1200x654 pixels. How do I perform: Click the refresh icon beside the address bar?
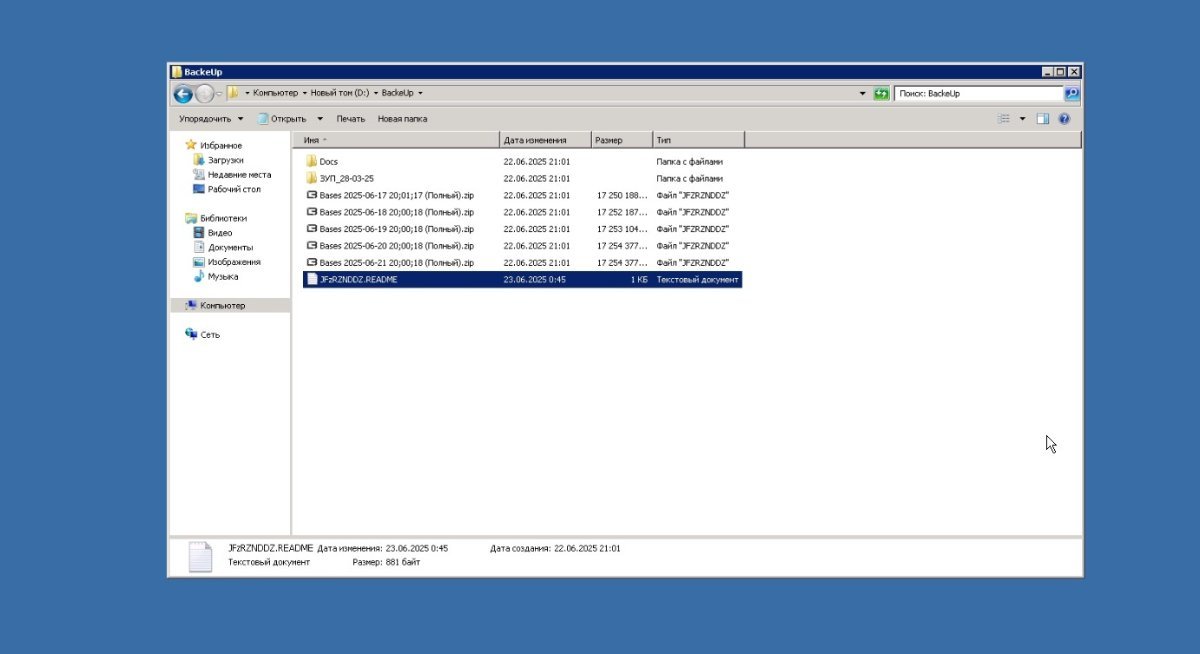[x=881, y=93]
